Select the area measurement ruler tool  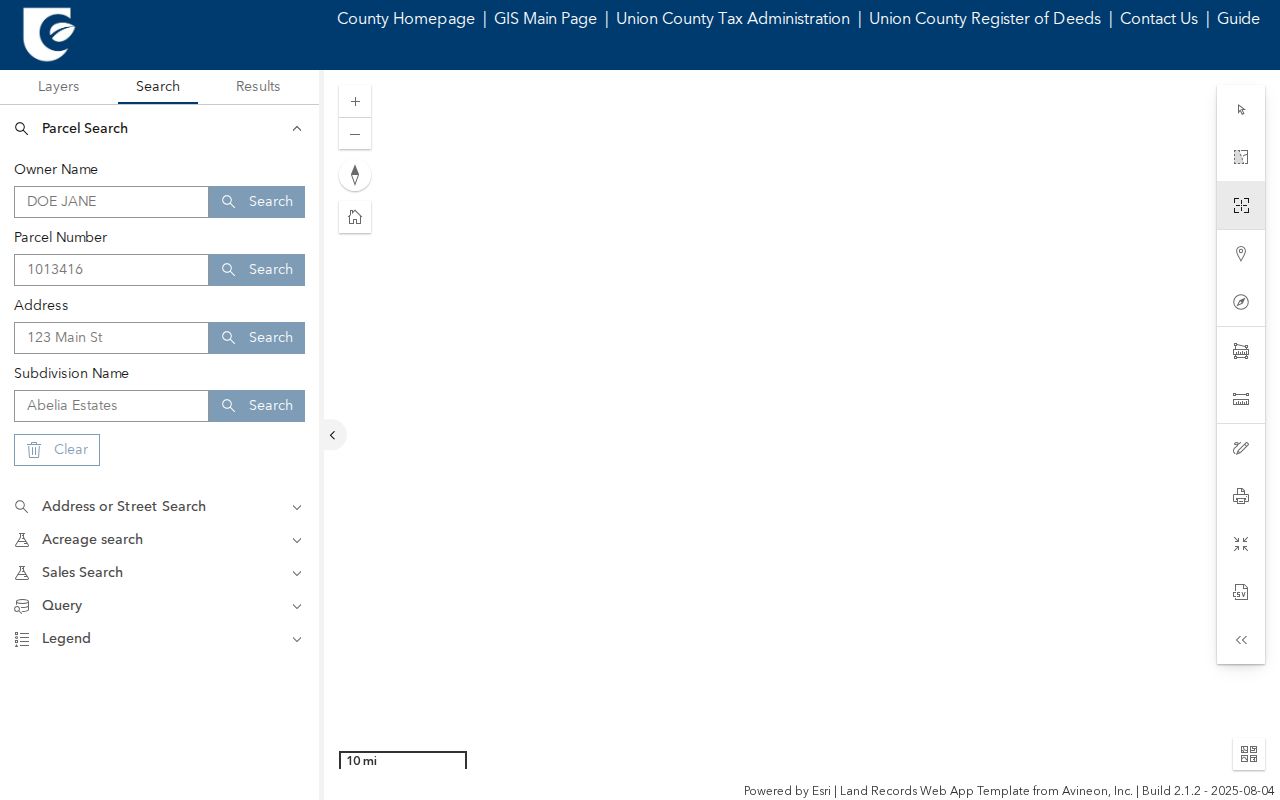[x=1241, y=351]
